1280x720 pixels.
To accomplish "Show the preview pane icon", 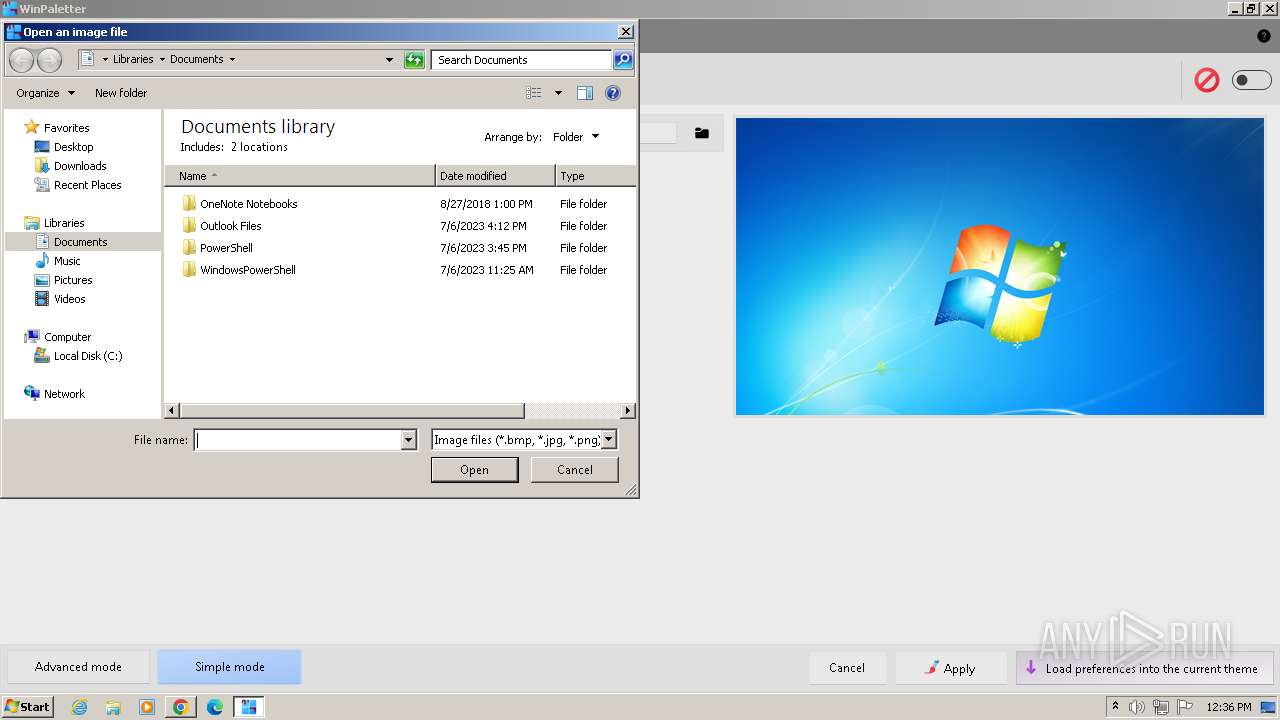I will [585, 93].
